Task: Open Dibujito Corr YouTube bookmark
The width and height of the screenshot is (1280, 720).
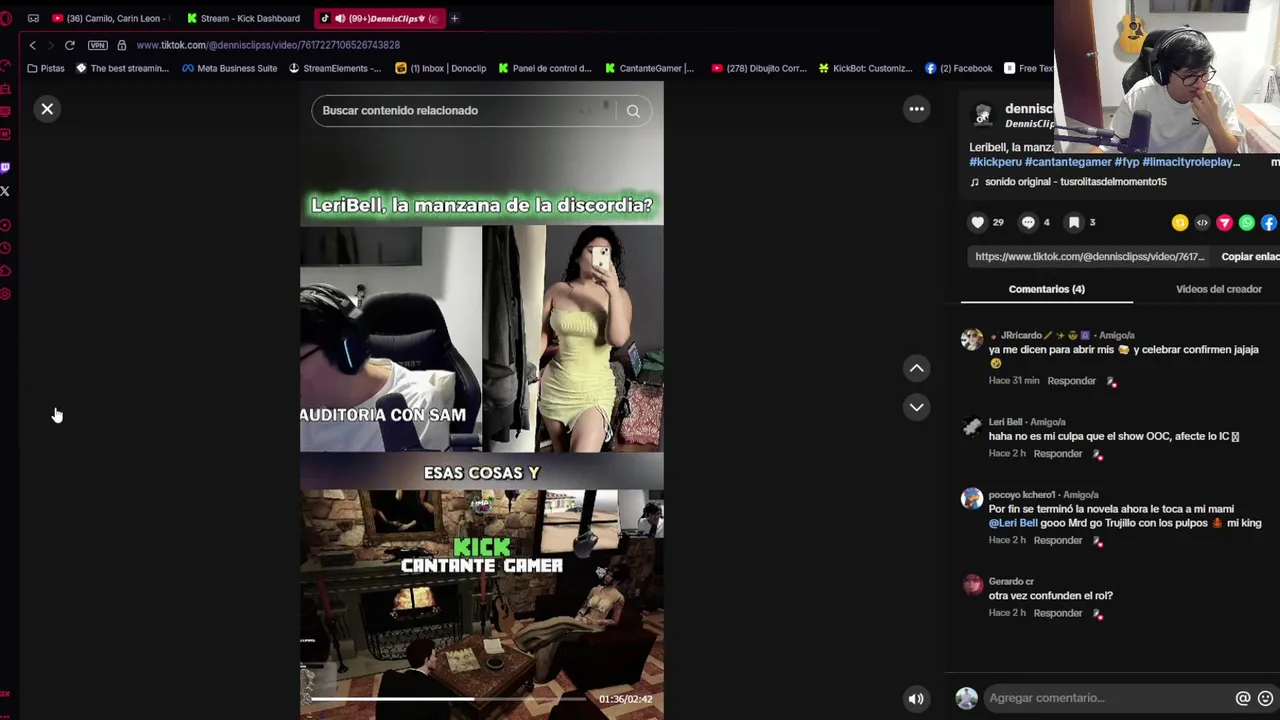Action: coord(759,68)
